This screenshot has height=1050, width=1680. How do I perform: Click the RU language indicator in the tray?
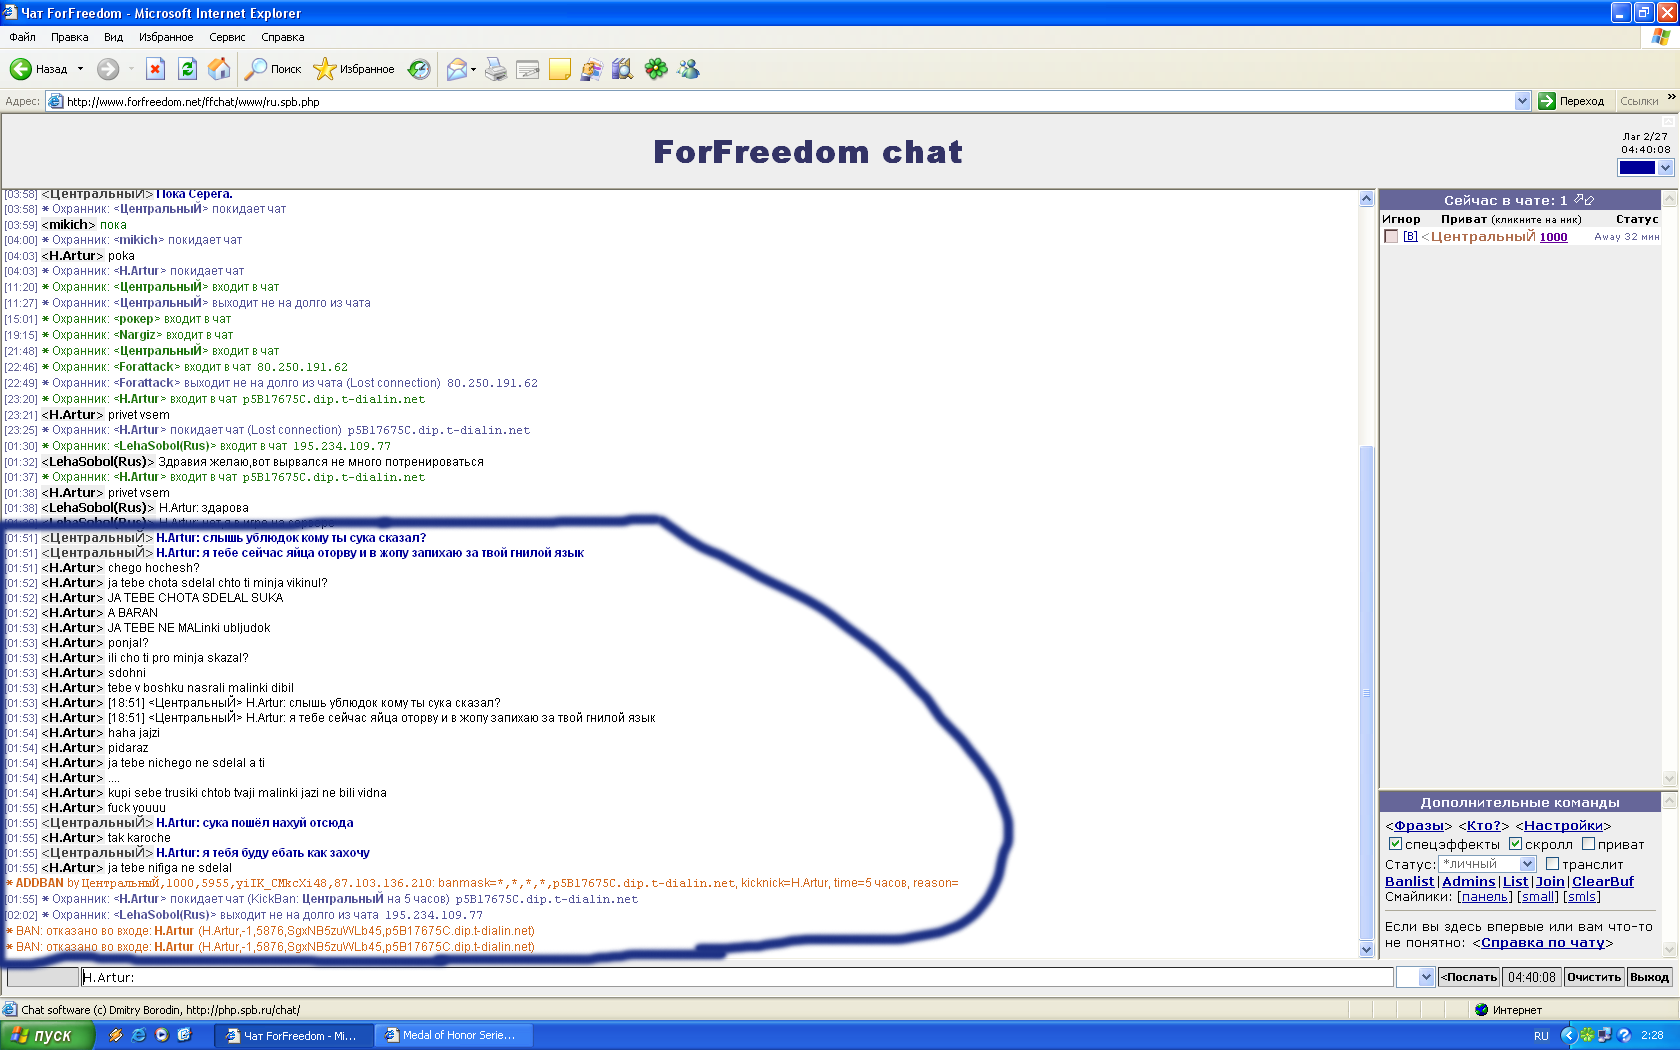tap(1541, 1036)
